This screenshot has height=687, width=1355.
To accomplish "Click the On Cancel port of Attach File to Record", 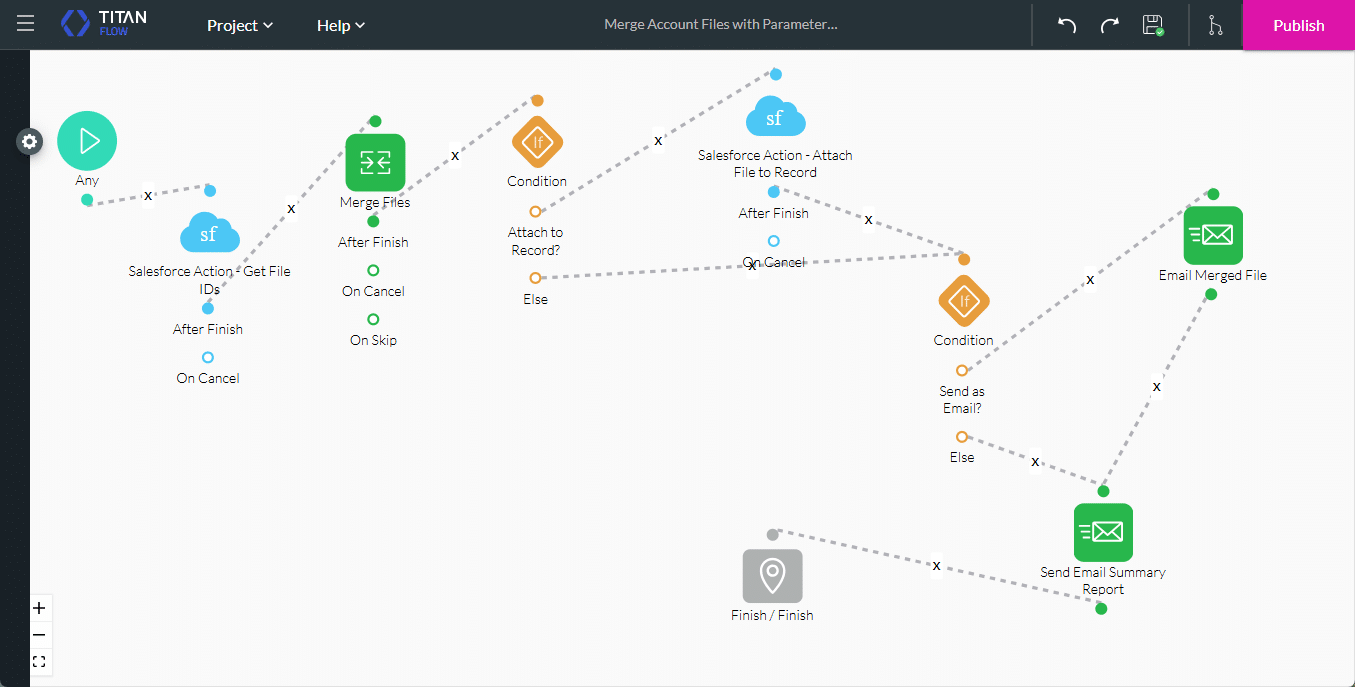I will [773, 241].
